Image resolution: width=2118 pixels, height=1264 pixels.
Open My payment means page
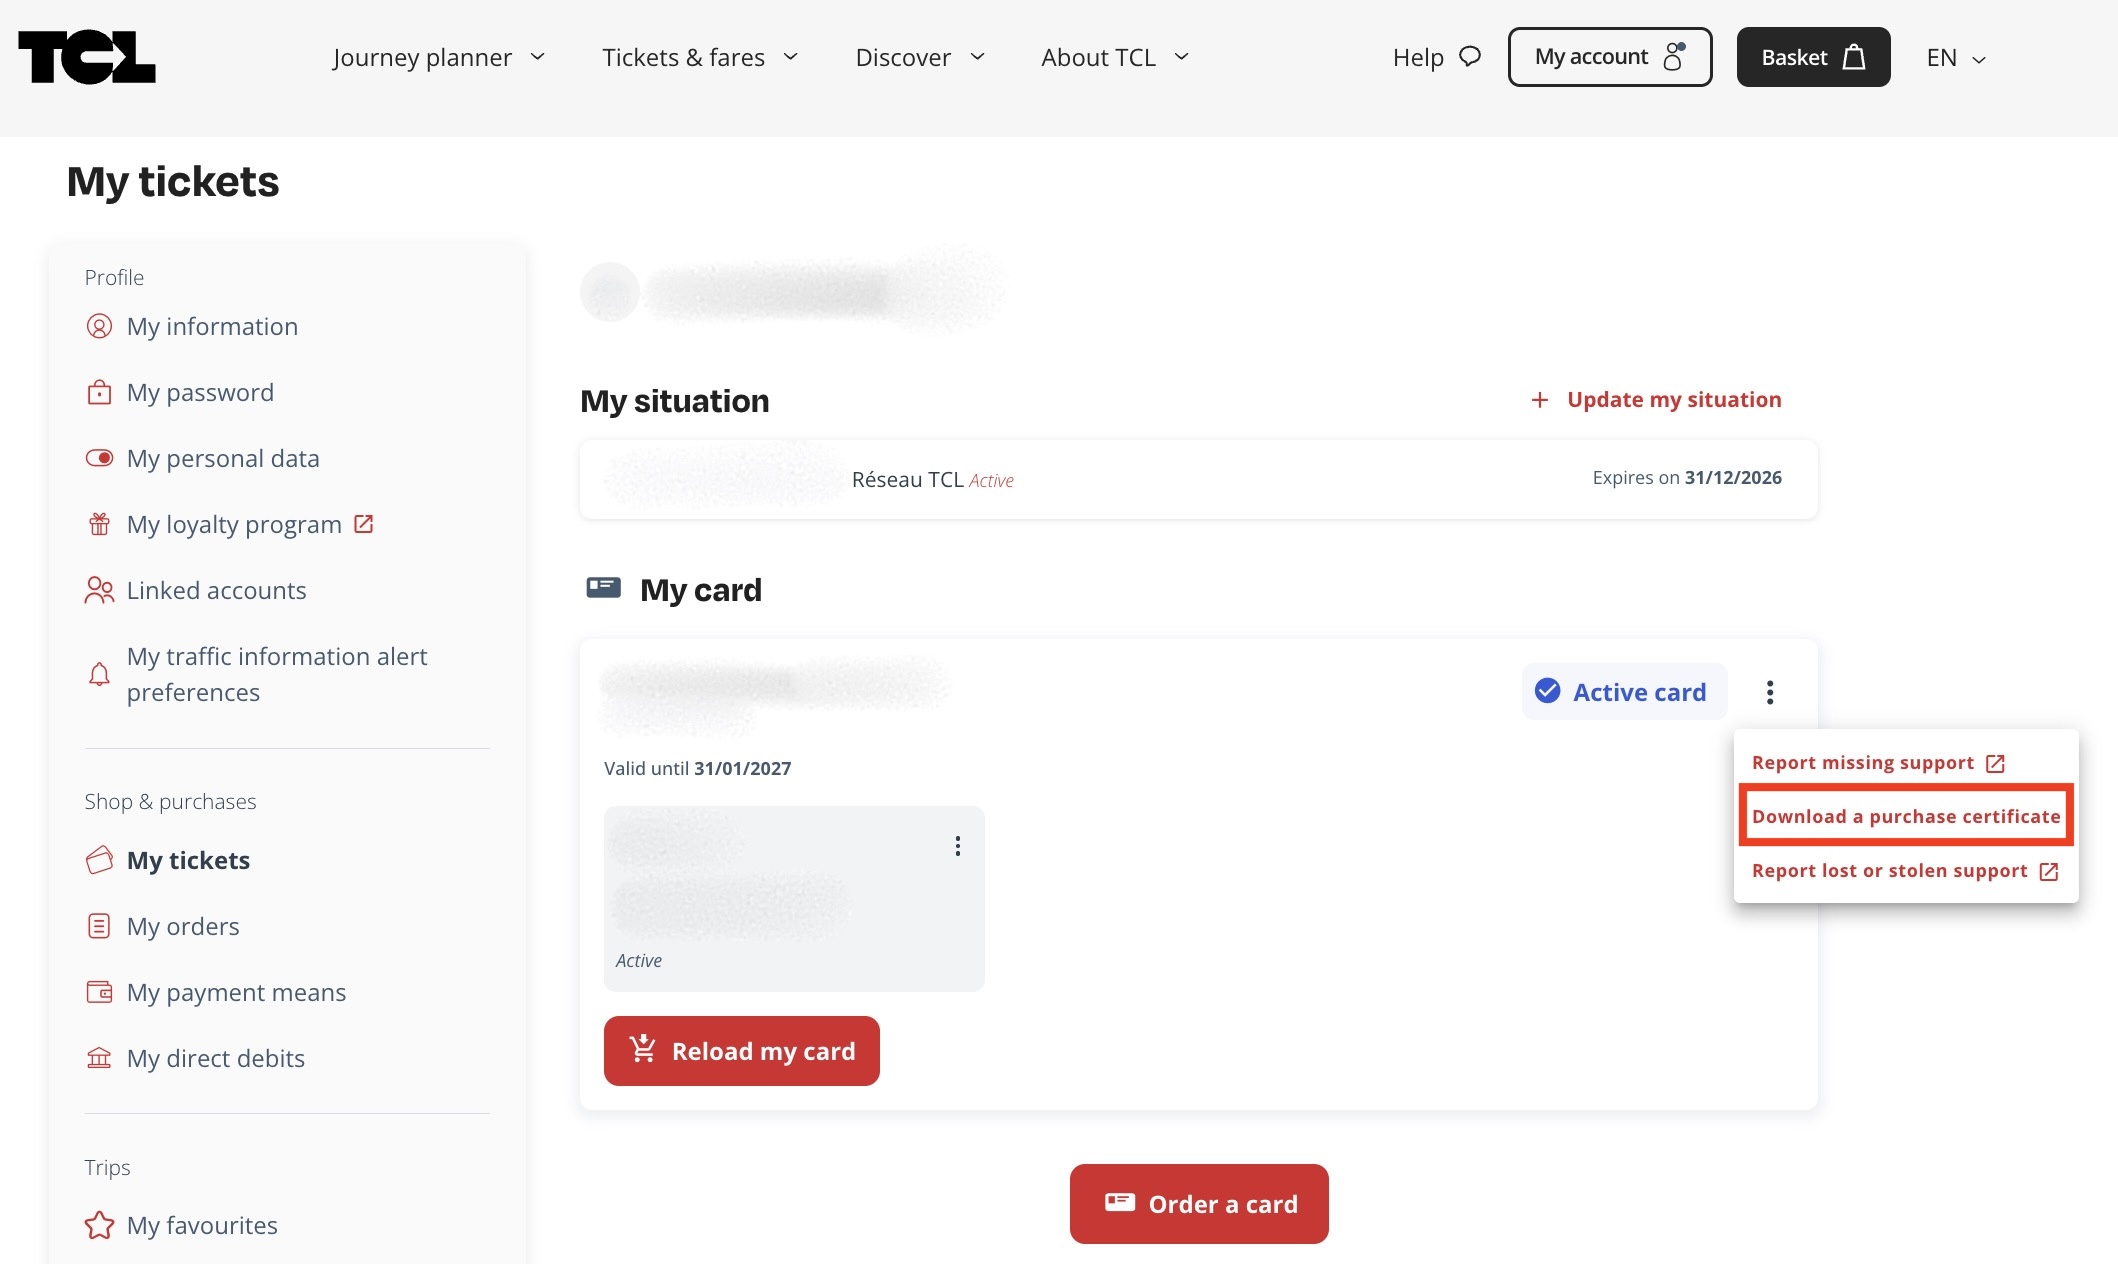click(x=236, y=992)
